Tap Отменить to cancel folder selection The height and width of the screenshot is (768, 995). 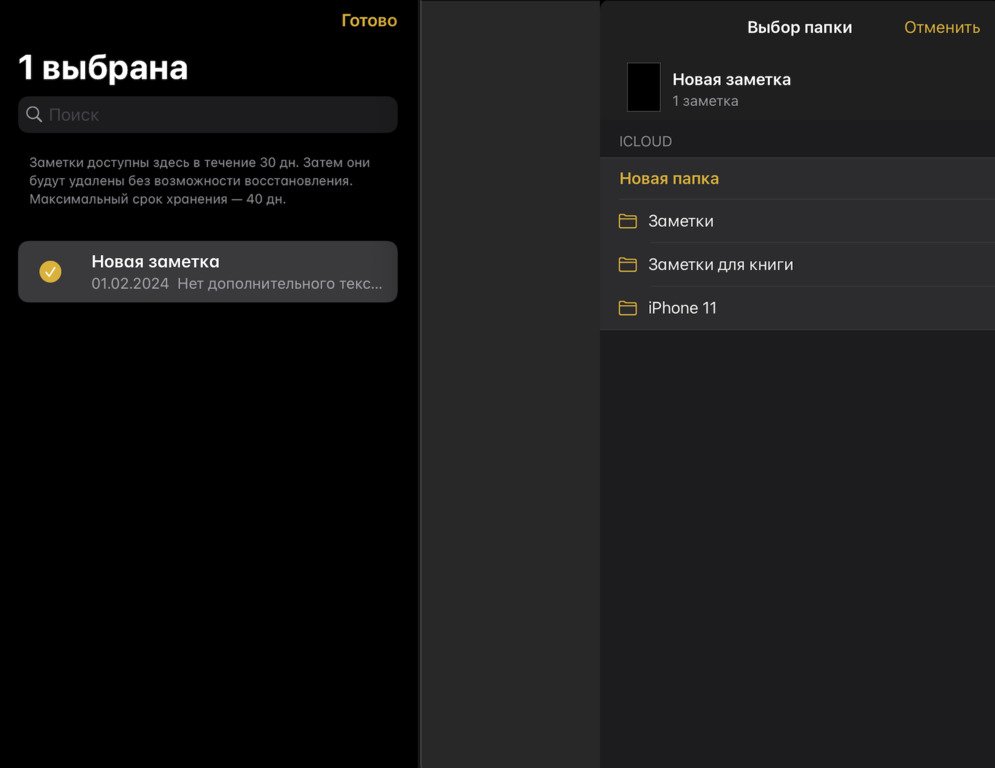[x=942, y=27]
